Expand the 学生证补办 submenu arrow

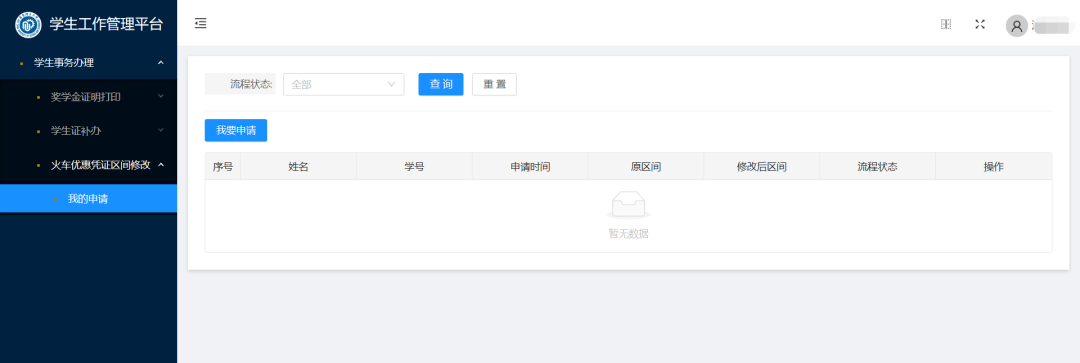[x=160, y=130]
